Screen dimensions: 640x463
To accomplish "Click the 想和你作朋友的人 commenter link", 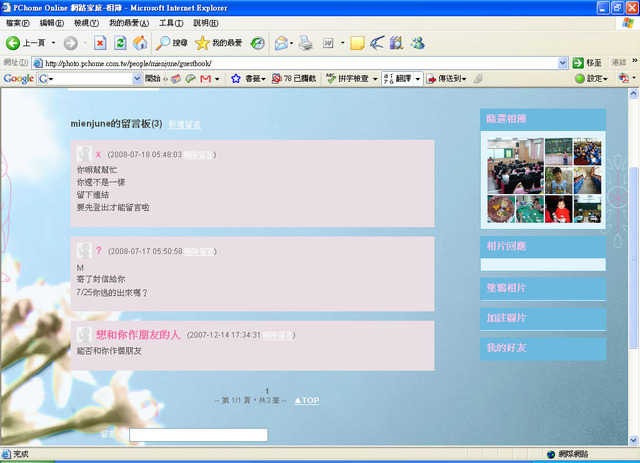I will (138, 334).
